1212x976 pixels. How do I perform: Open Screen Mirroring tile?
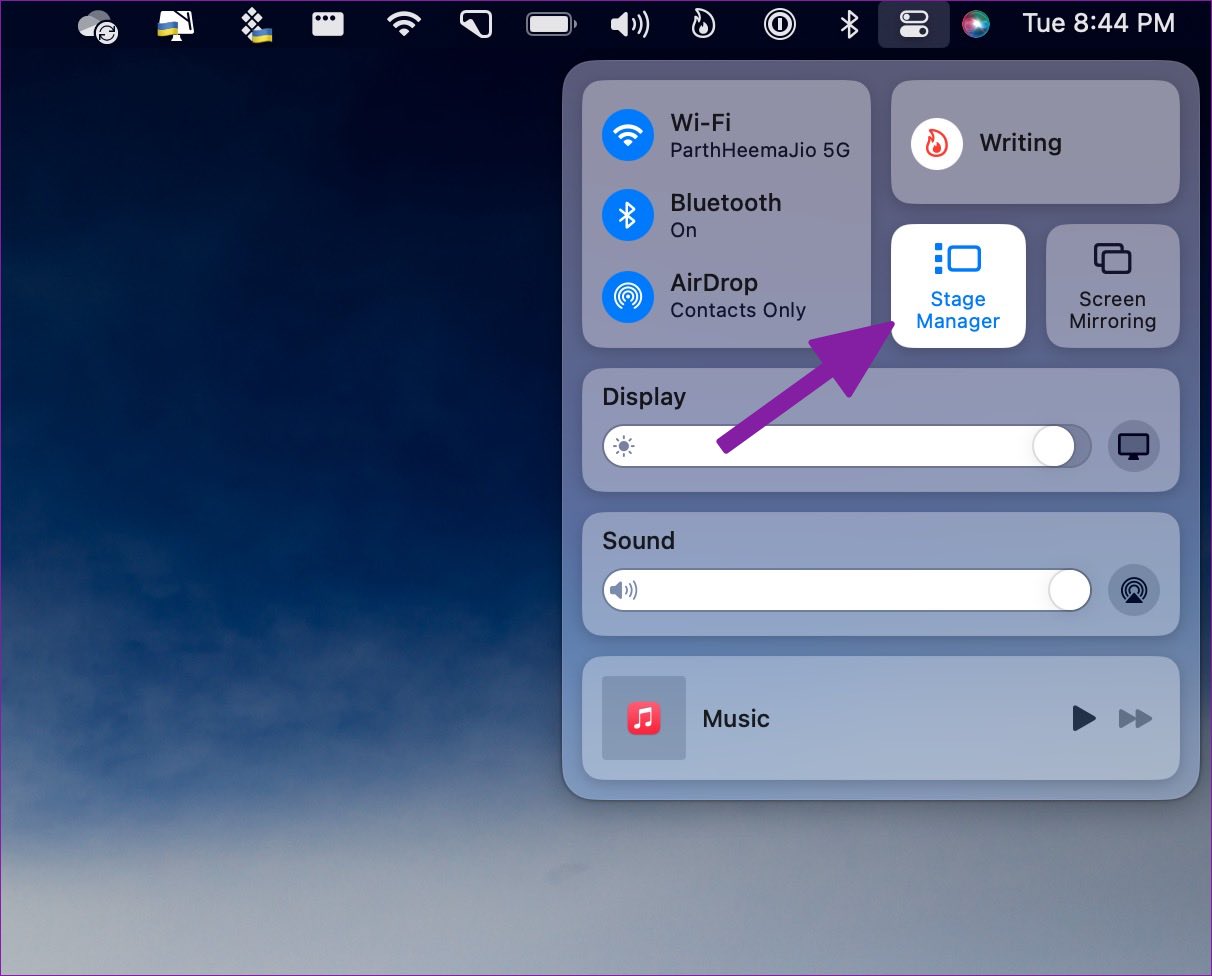[1112, 286]
